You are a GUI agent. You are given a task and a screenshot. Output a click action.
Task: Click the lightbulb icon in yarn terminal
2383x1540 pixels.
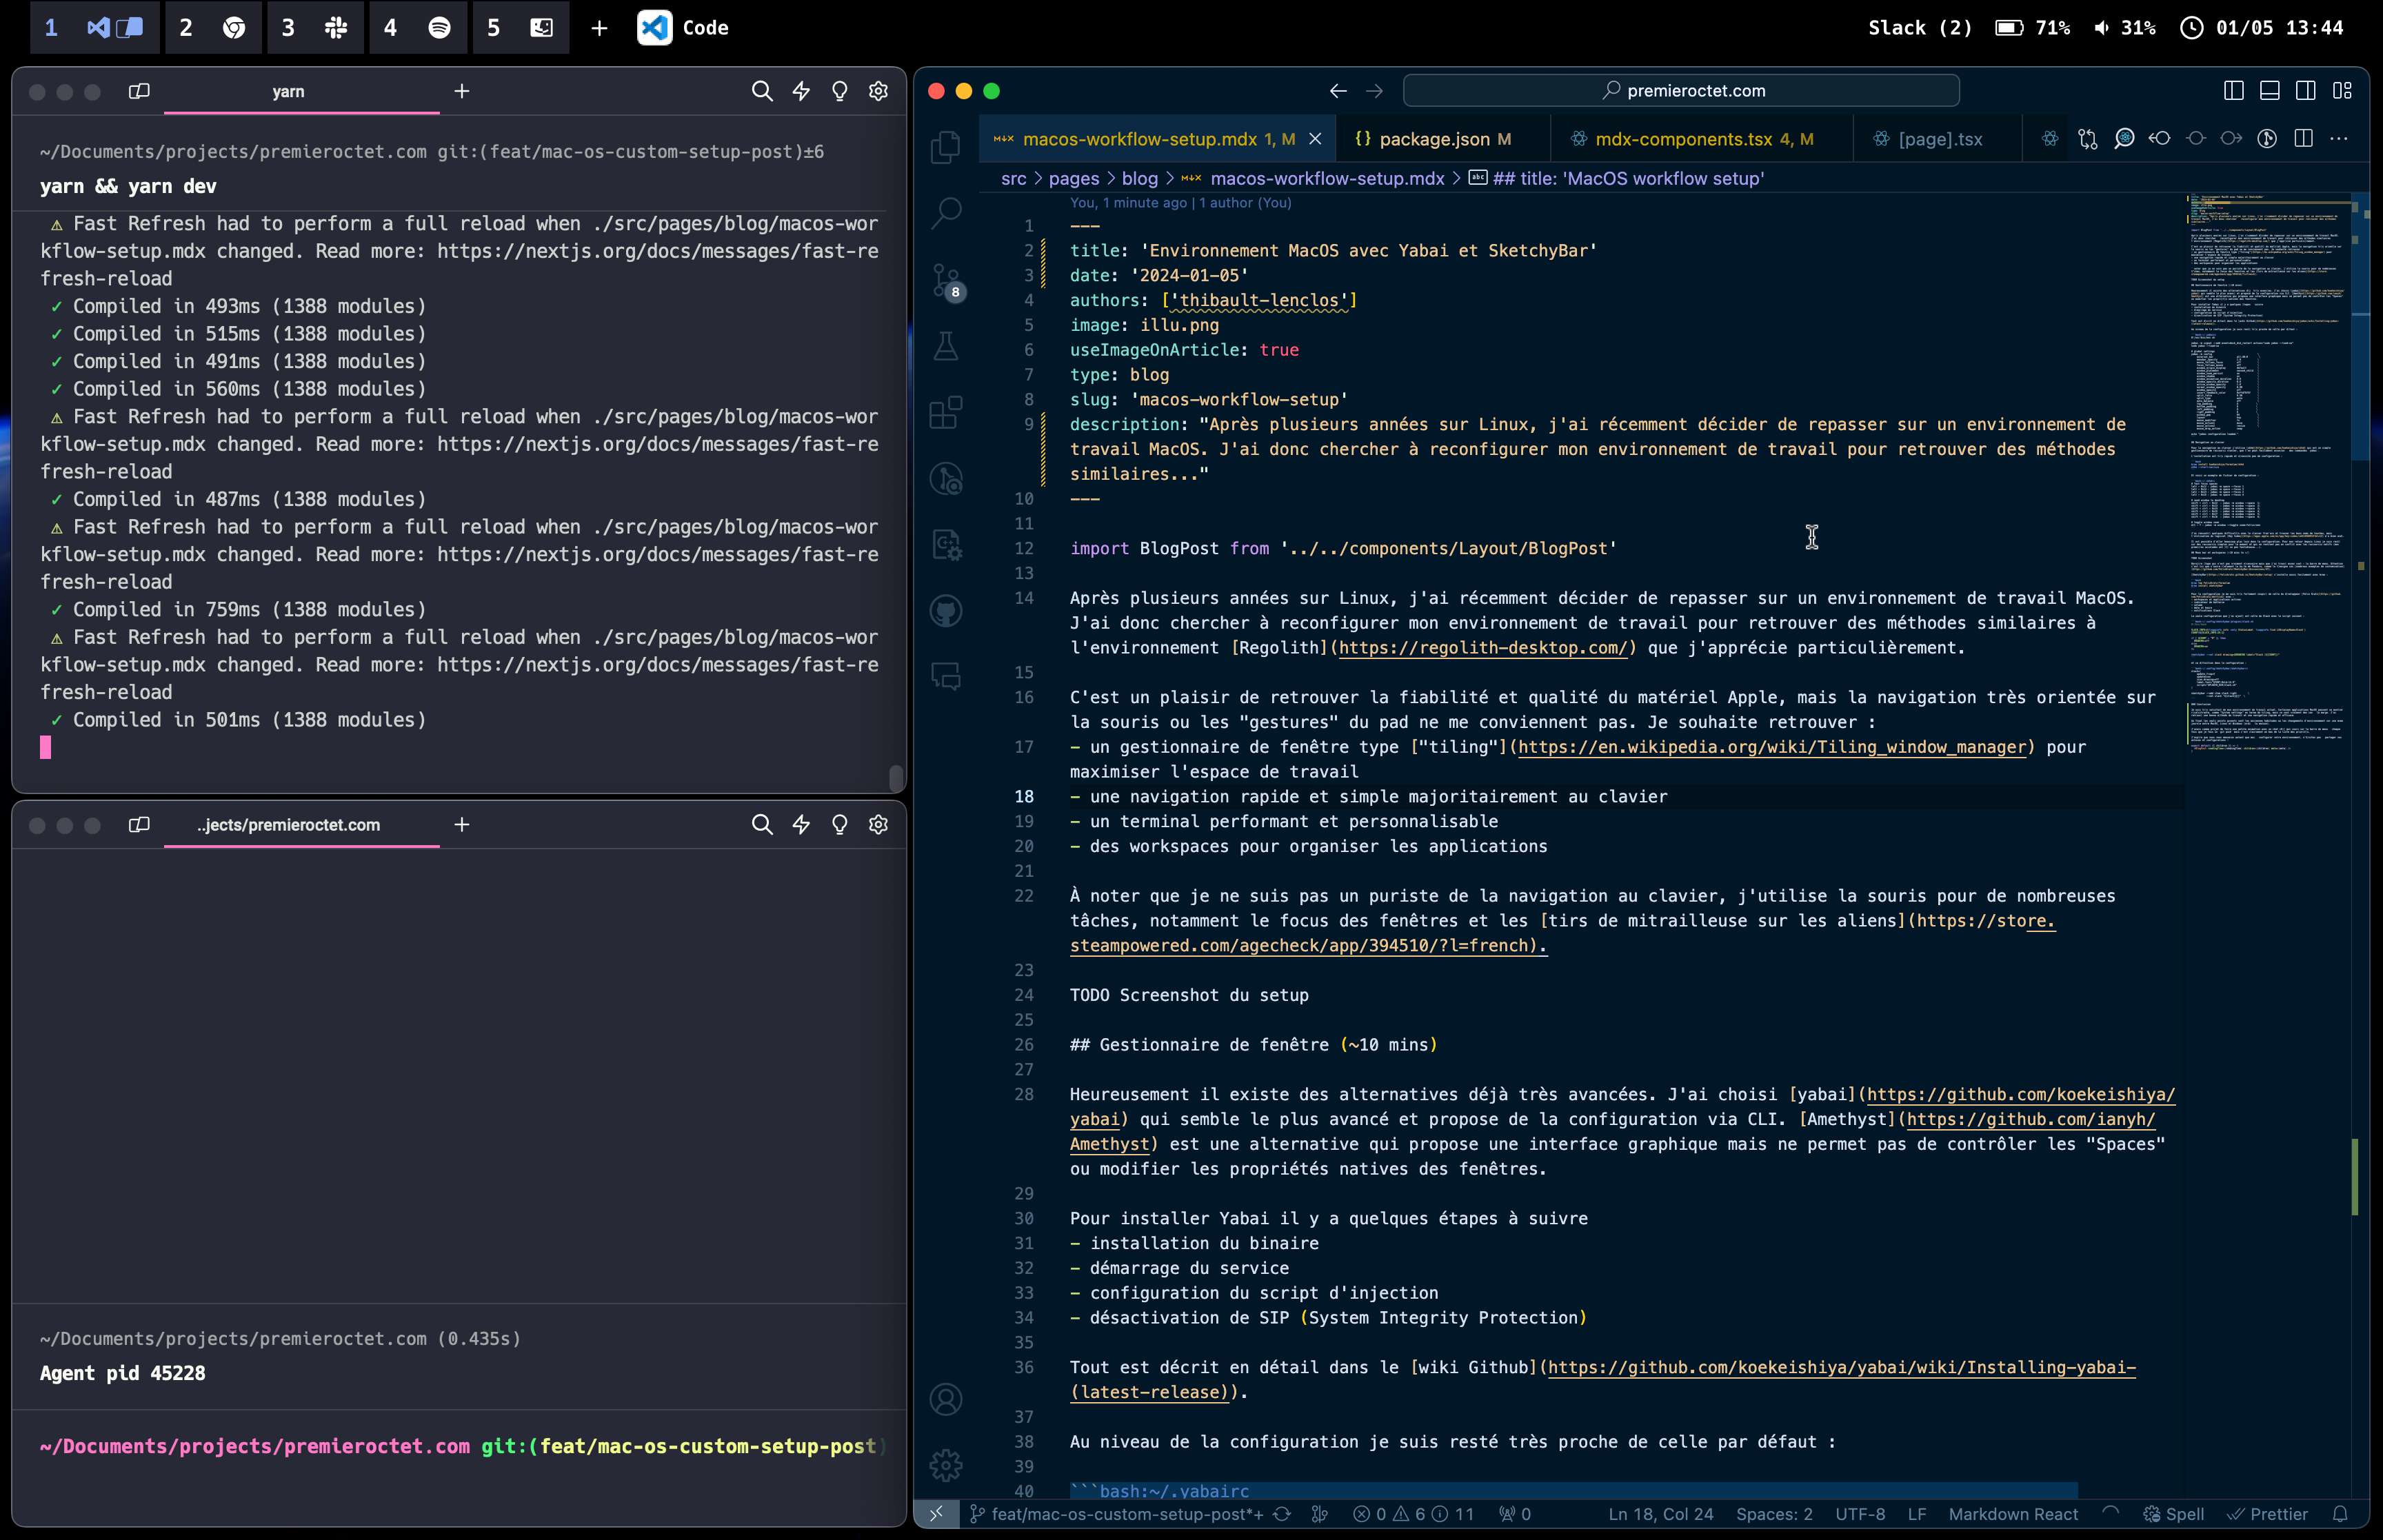click(840, 91)
